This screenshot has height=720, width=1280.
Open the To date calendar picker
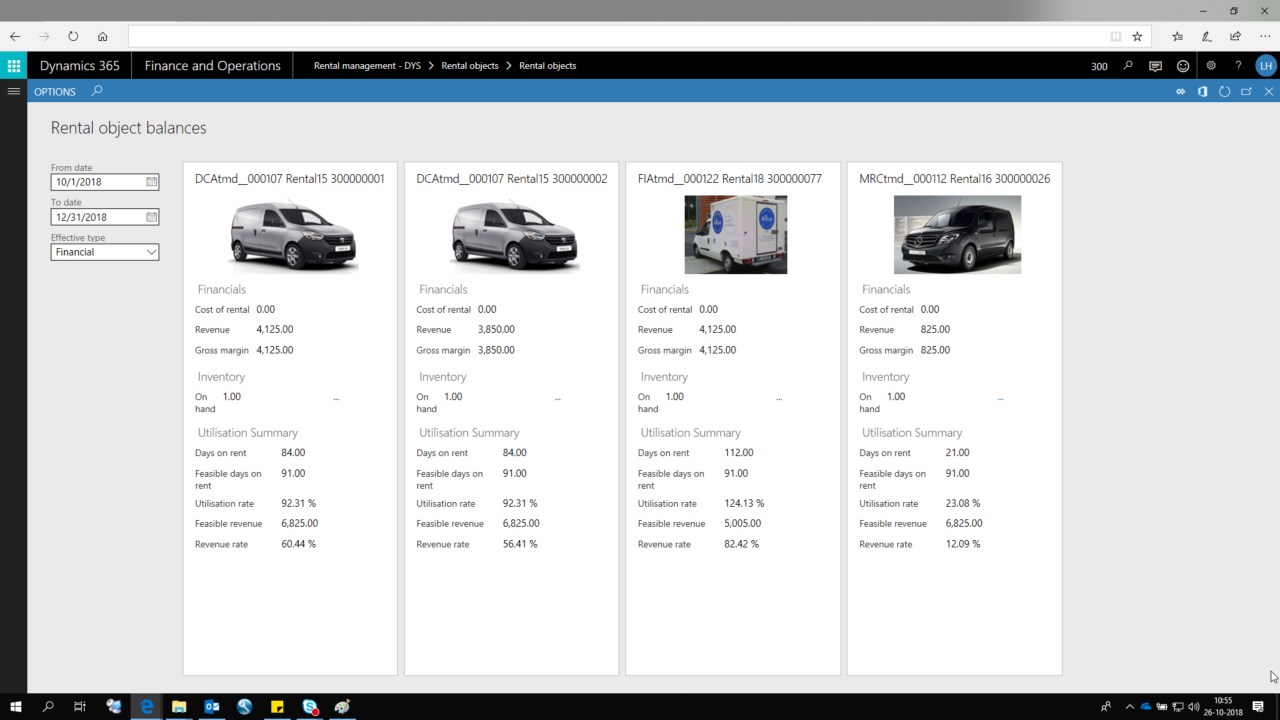[152, 217]
